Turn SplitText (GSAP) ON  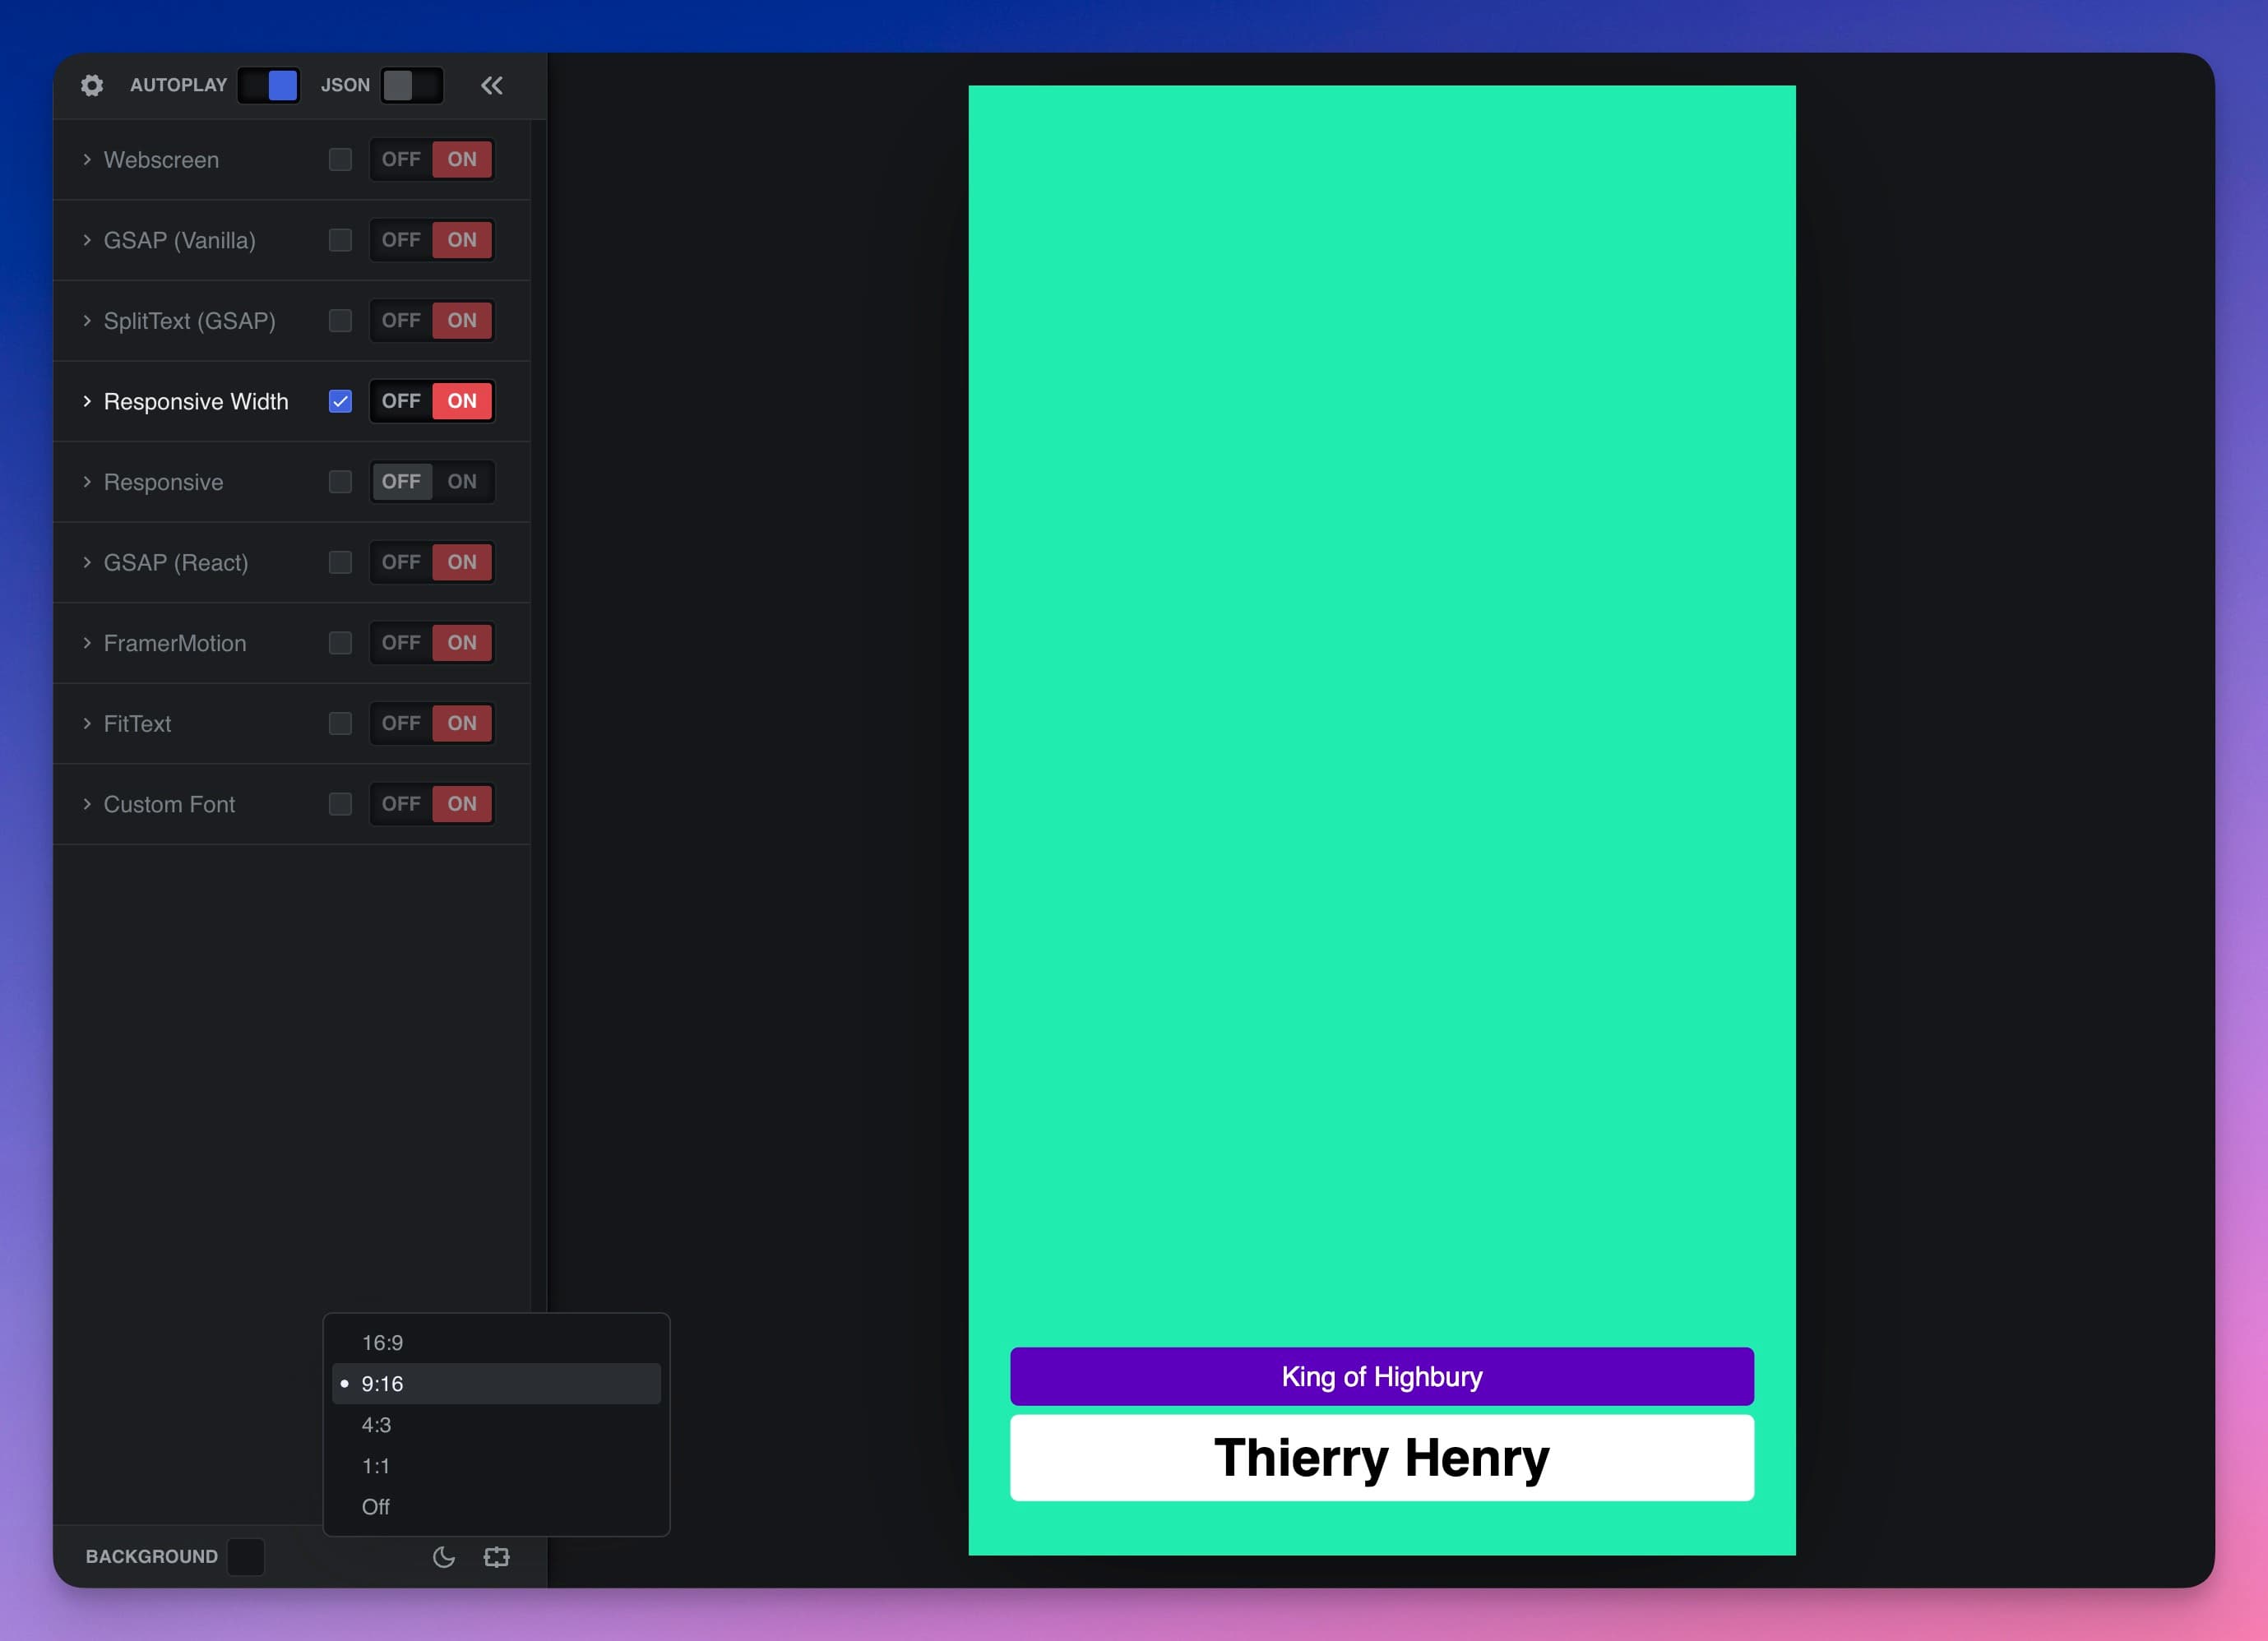462,320
